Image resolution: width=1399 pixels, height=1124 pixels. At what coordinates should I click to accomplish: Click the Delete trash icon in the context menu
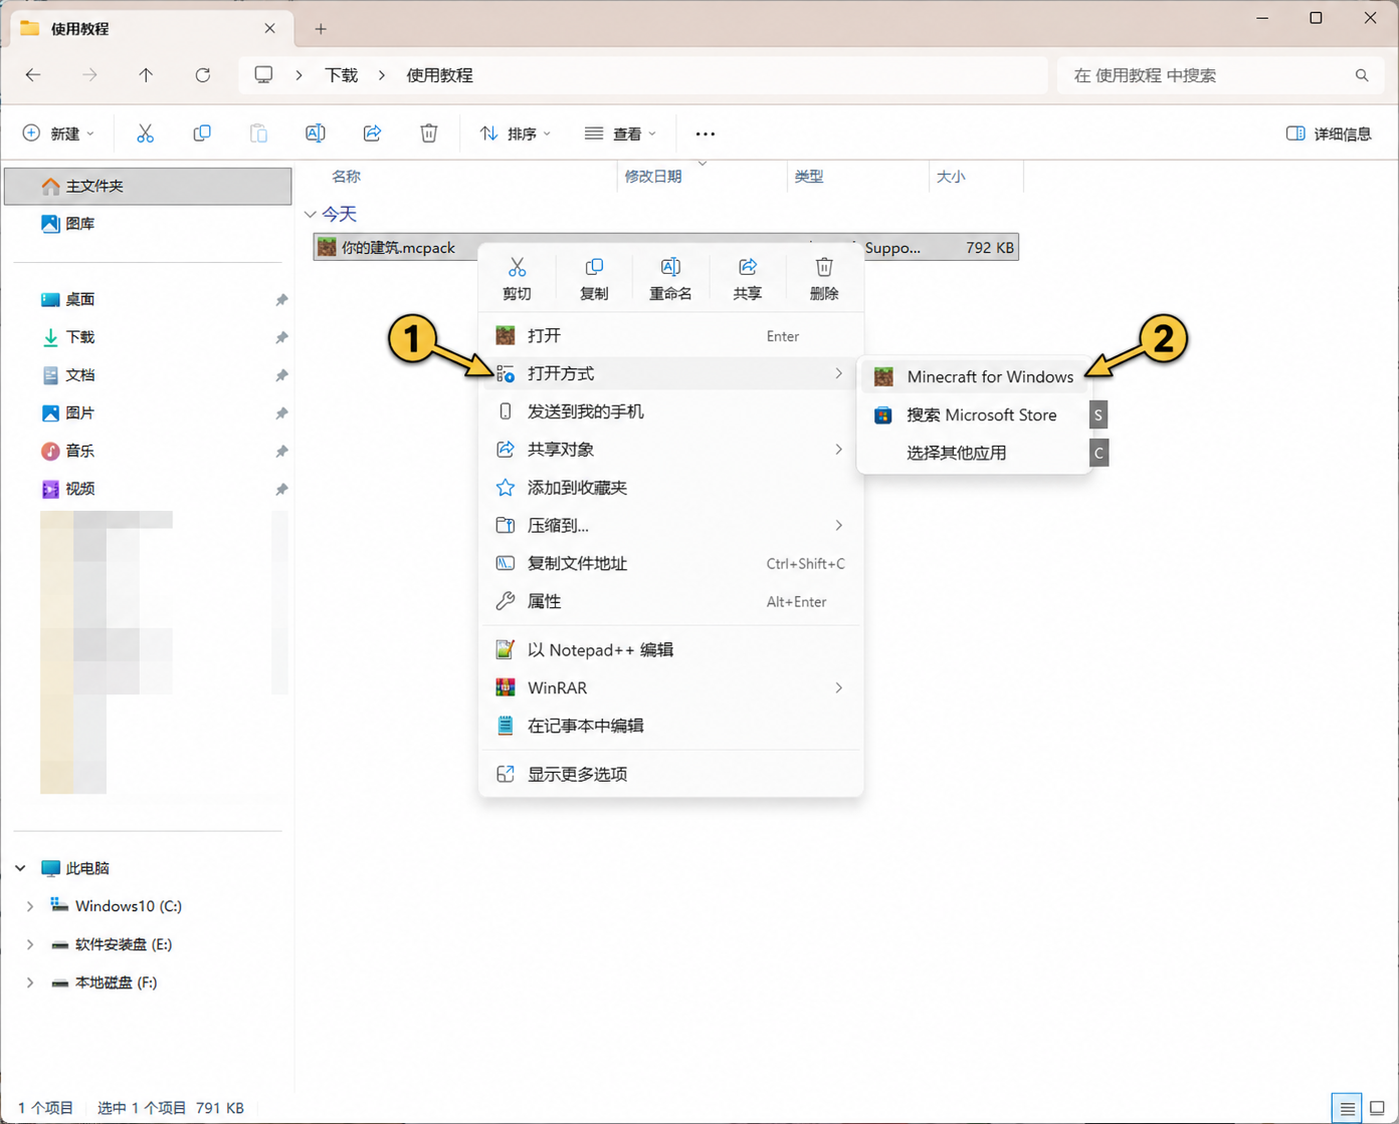click(824, 267)
